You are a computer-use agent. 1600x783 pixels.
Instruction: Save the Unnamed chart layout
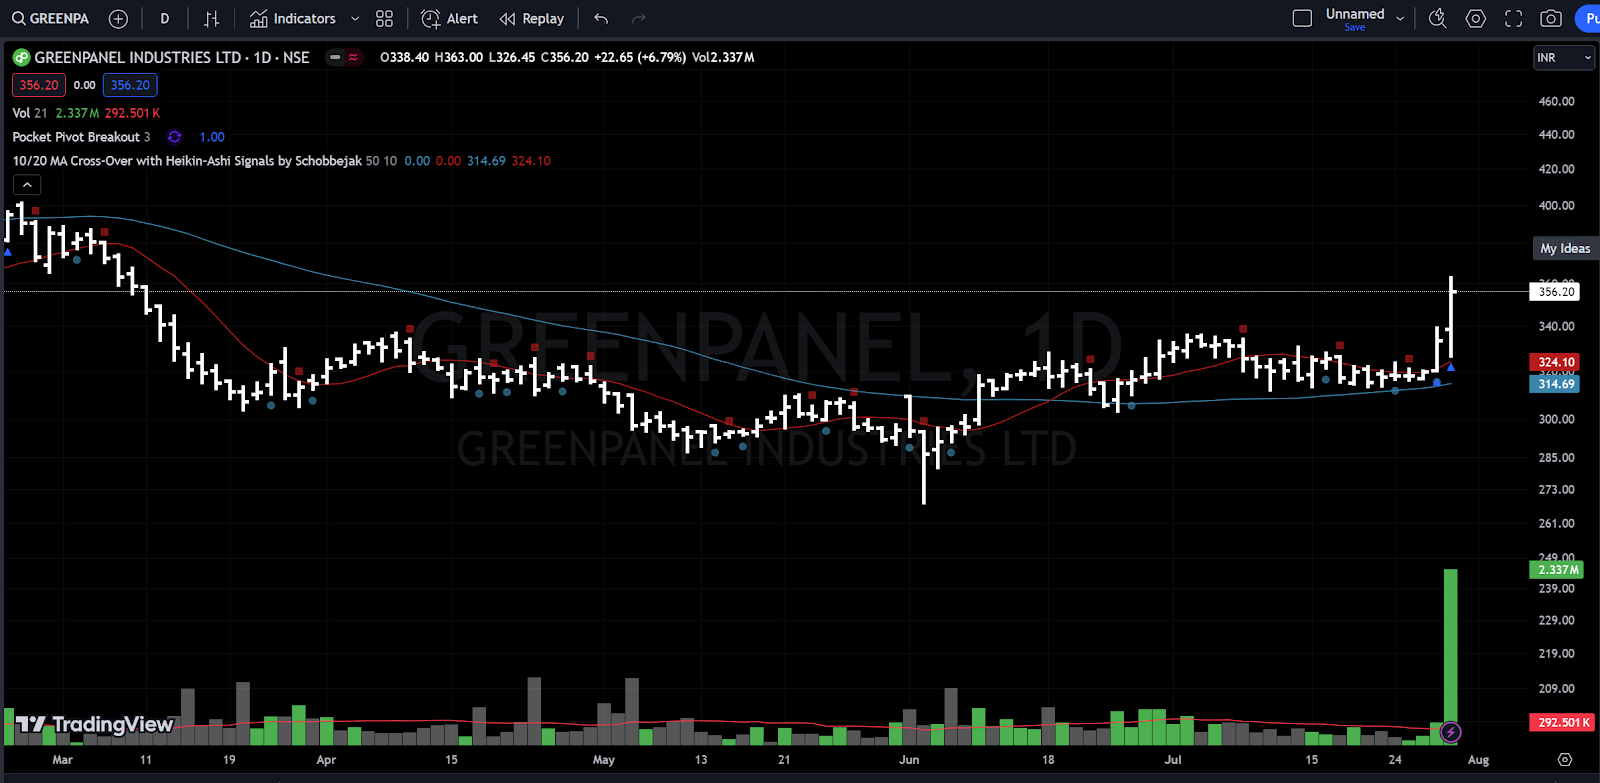(x=1355, y=27)
